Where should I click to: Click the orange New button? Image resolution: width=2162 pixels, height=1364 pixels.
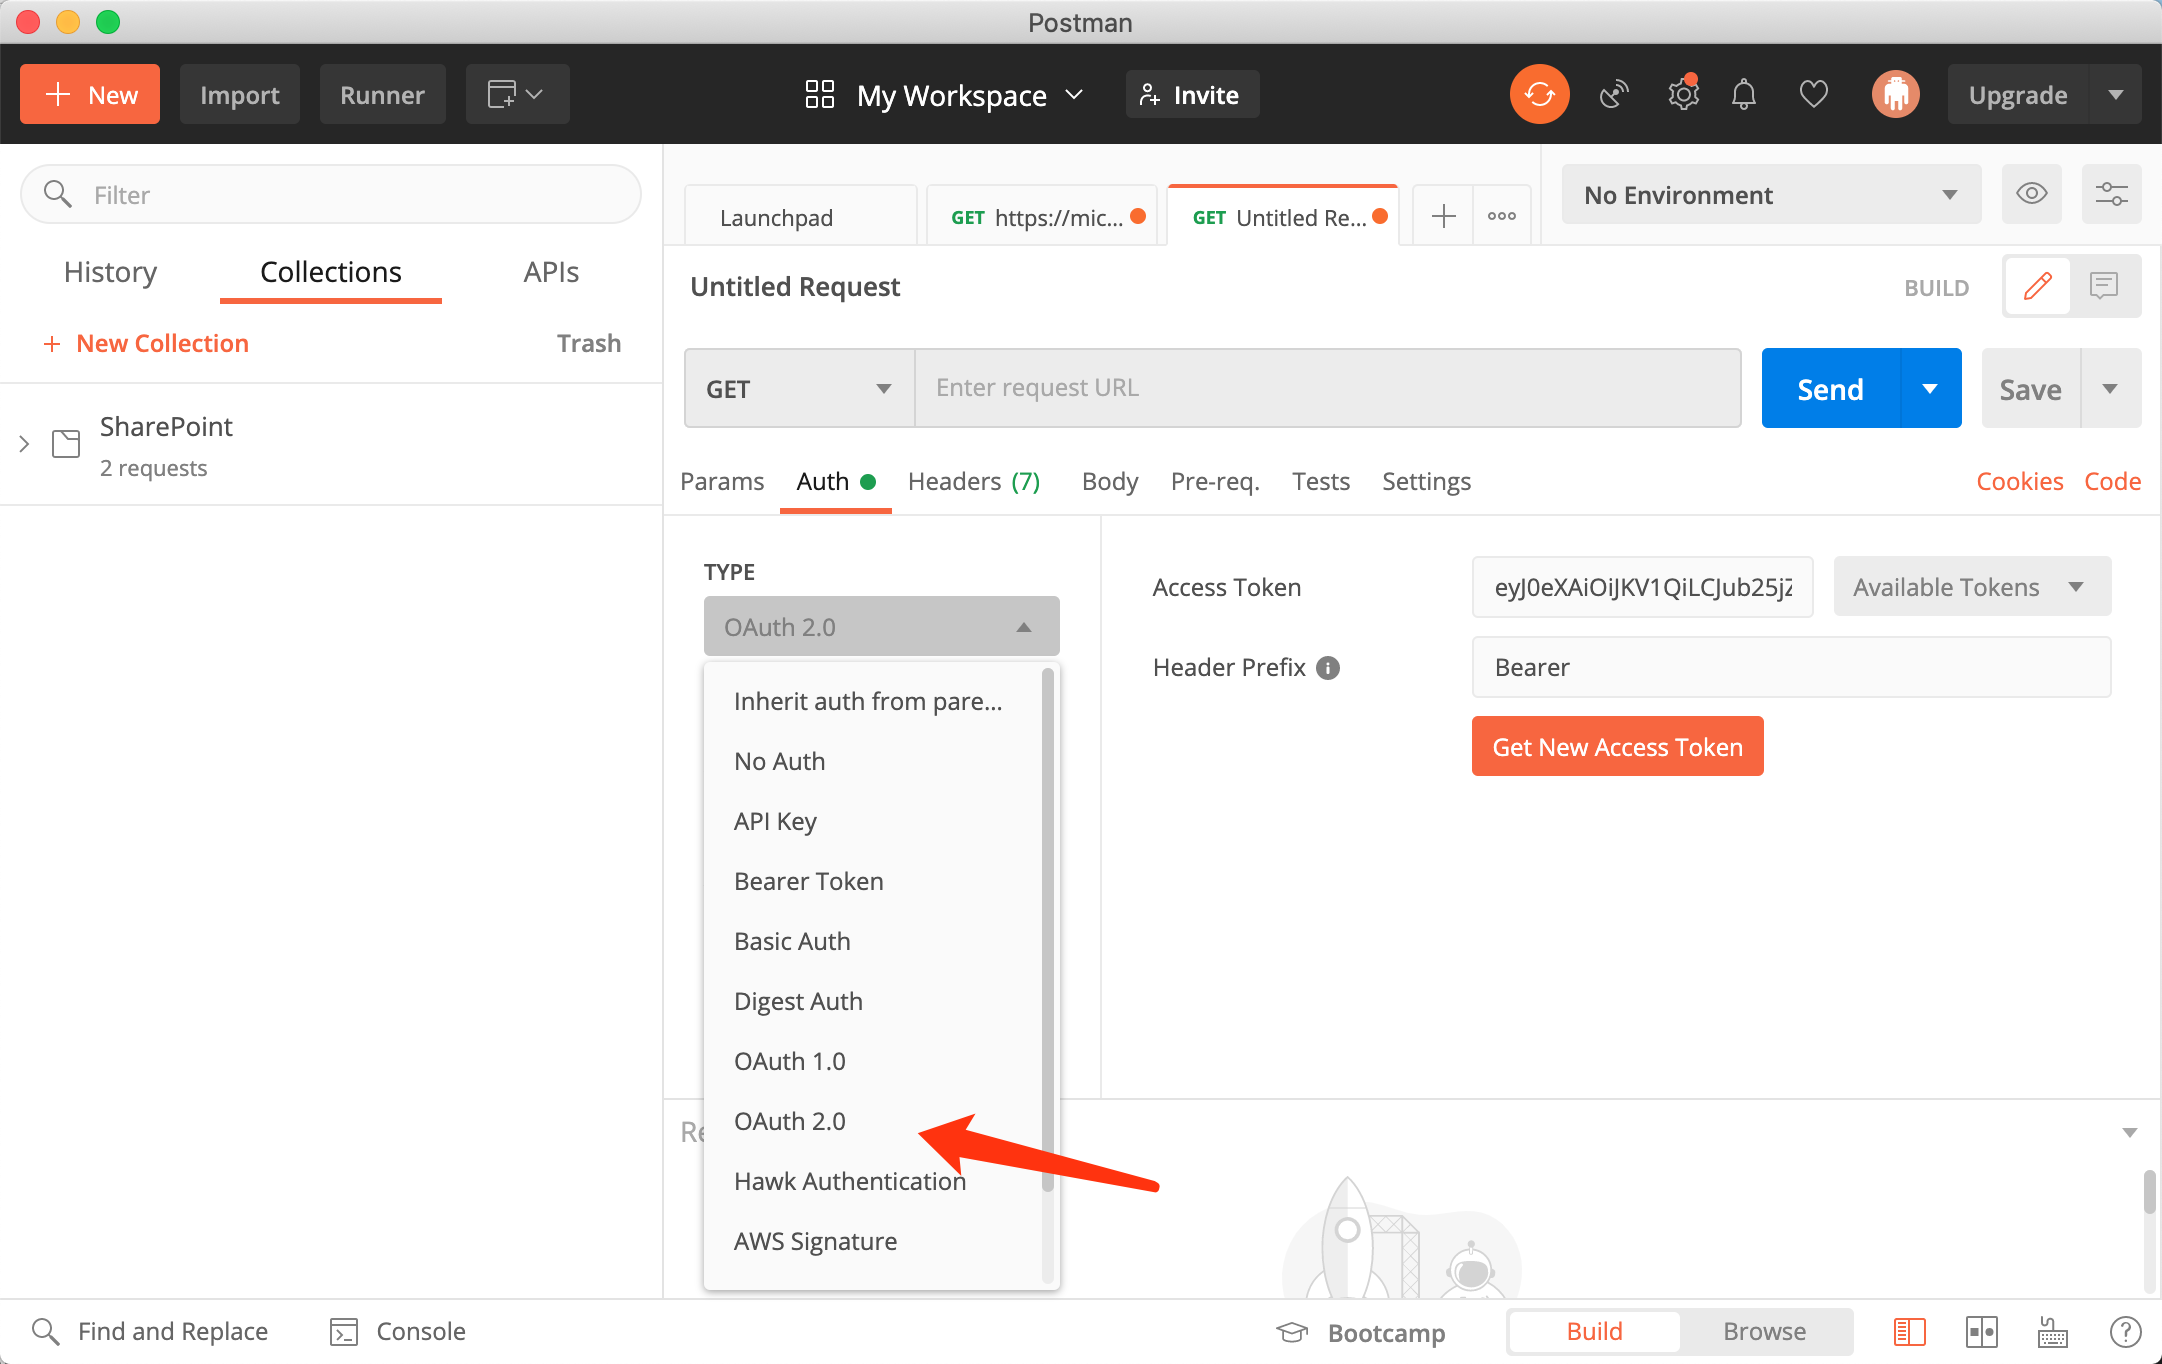coord(90,95)
